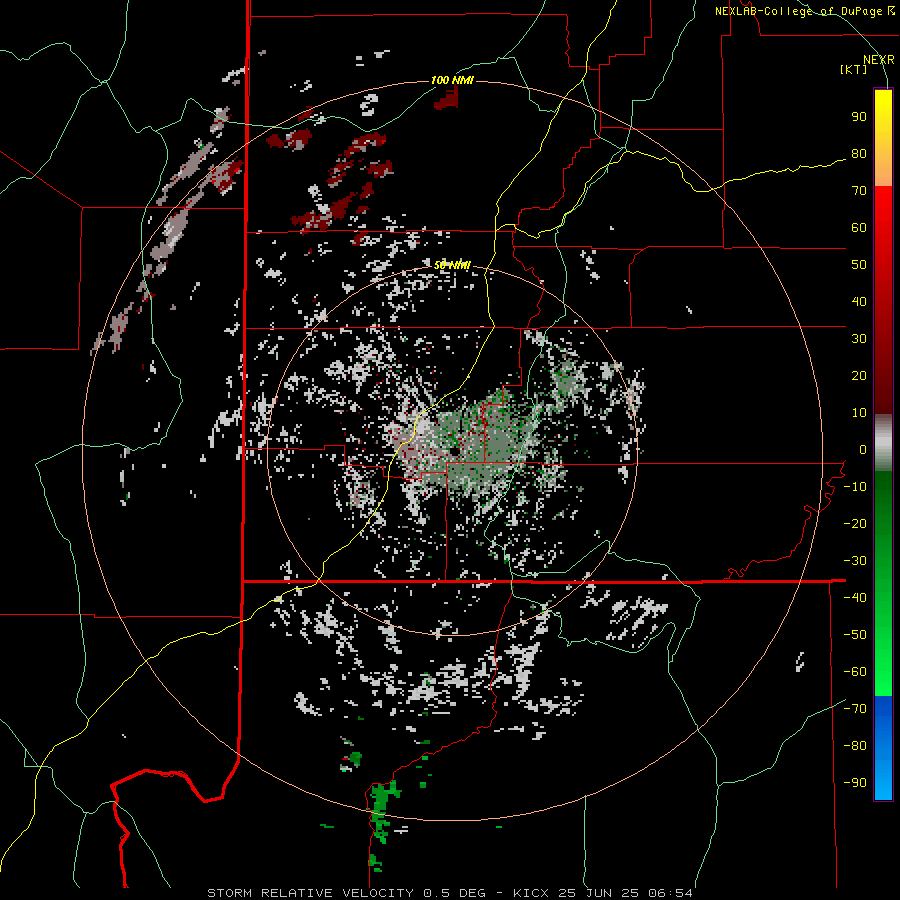
Task: Click the positive 70 scale value
Action: pos(859,191)
